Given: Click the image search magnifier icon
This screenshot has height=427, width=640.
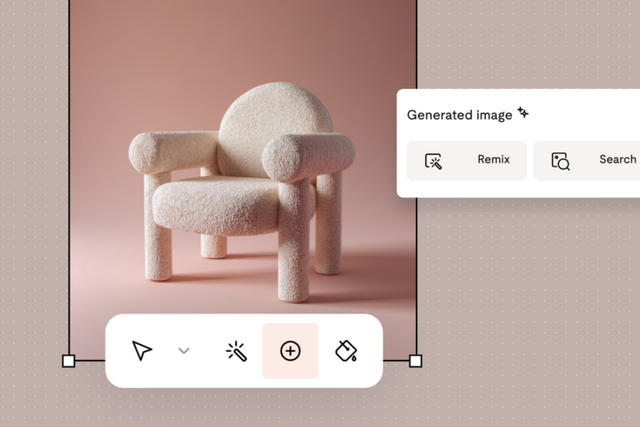Looking at the screenshot, I should tap(560, 161).
